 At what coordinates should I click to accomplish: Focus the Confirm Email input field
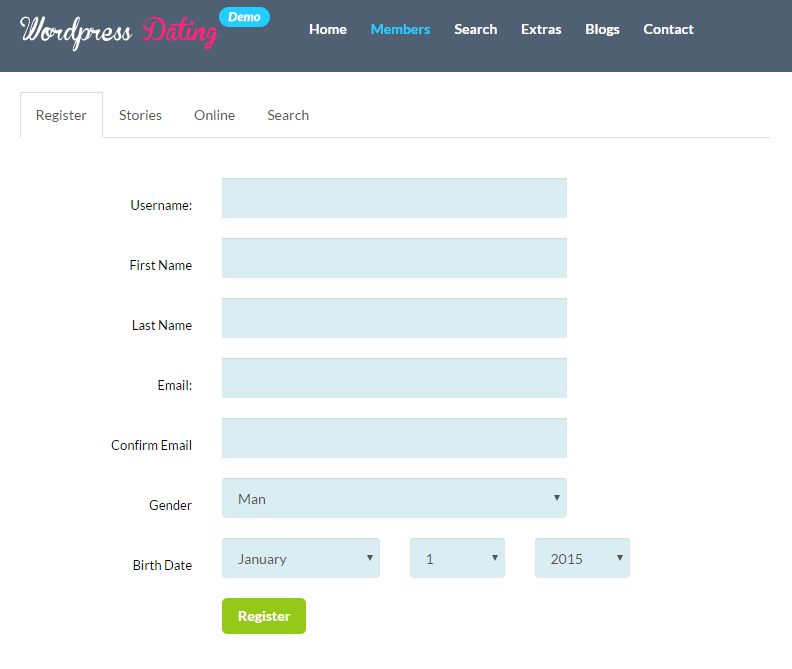click(x=394, y=438)
